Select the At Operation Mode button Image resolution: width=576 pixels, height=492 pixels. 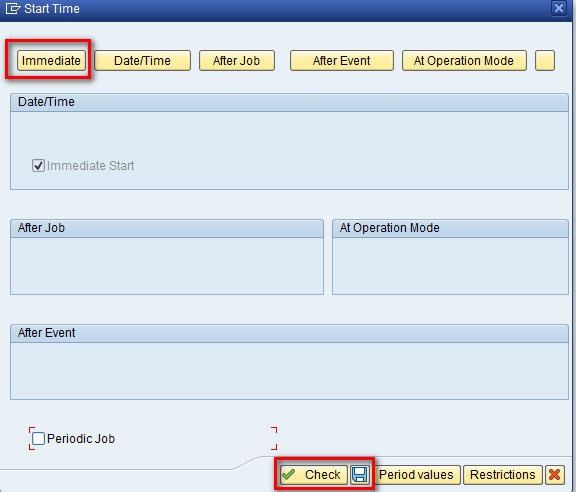[464, 61]
